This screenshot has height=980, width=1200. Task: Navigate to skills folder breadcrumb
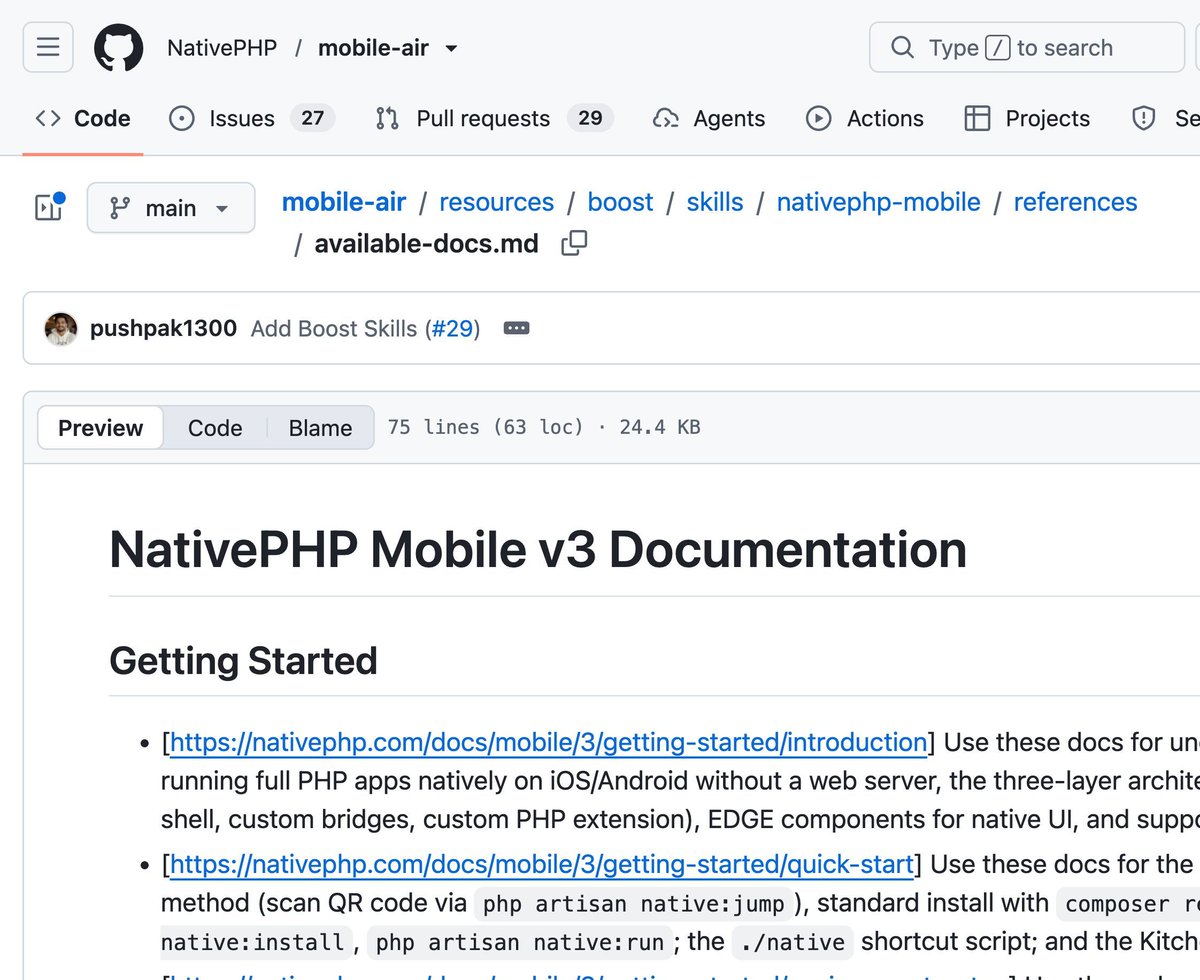click(715, 202)
